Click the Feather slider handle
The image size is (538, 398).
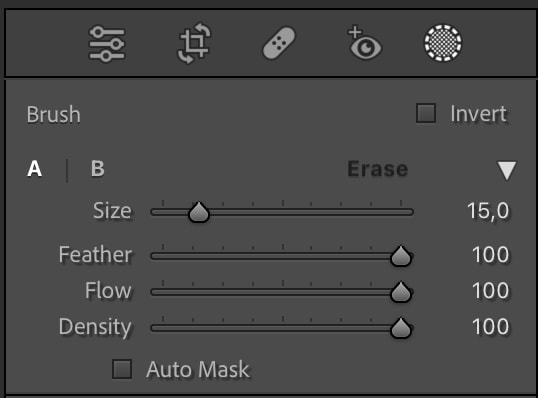coord(401,256)
